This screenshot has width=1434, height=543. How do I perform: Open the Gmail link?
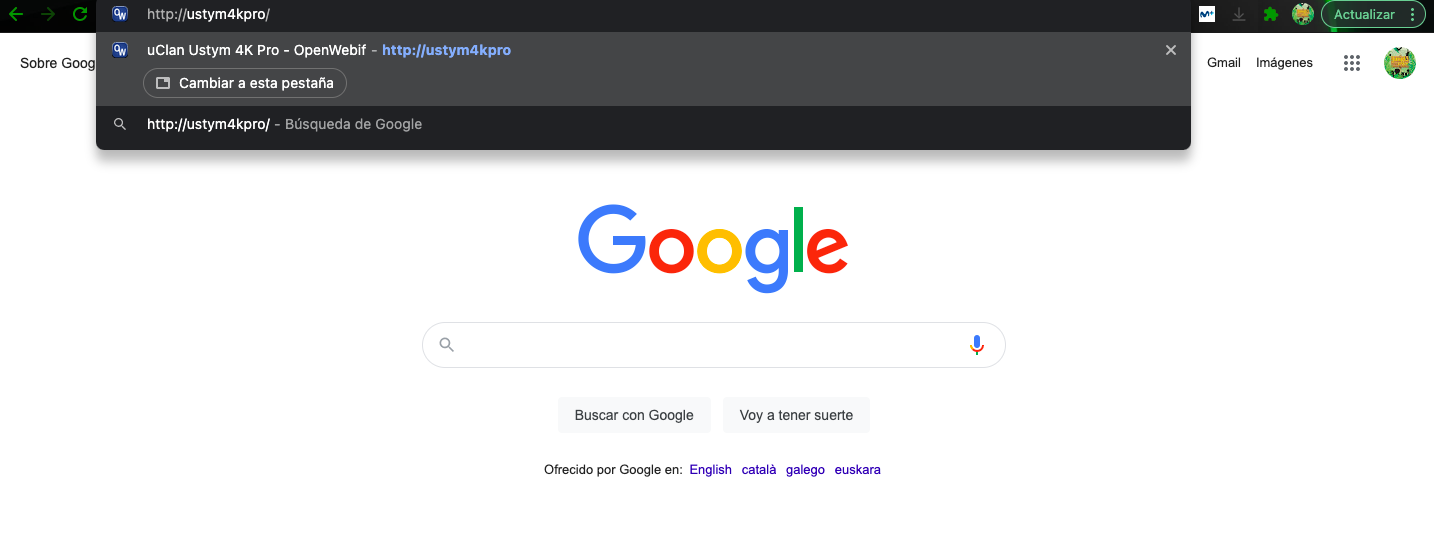1223,63
